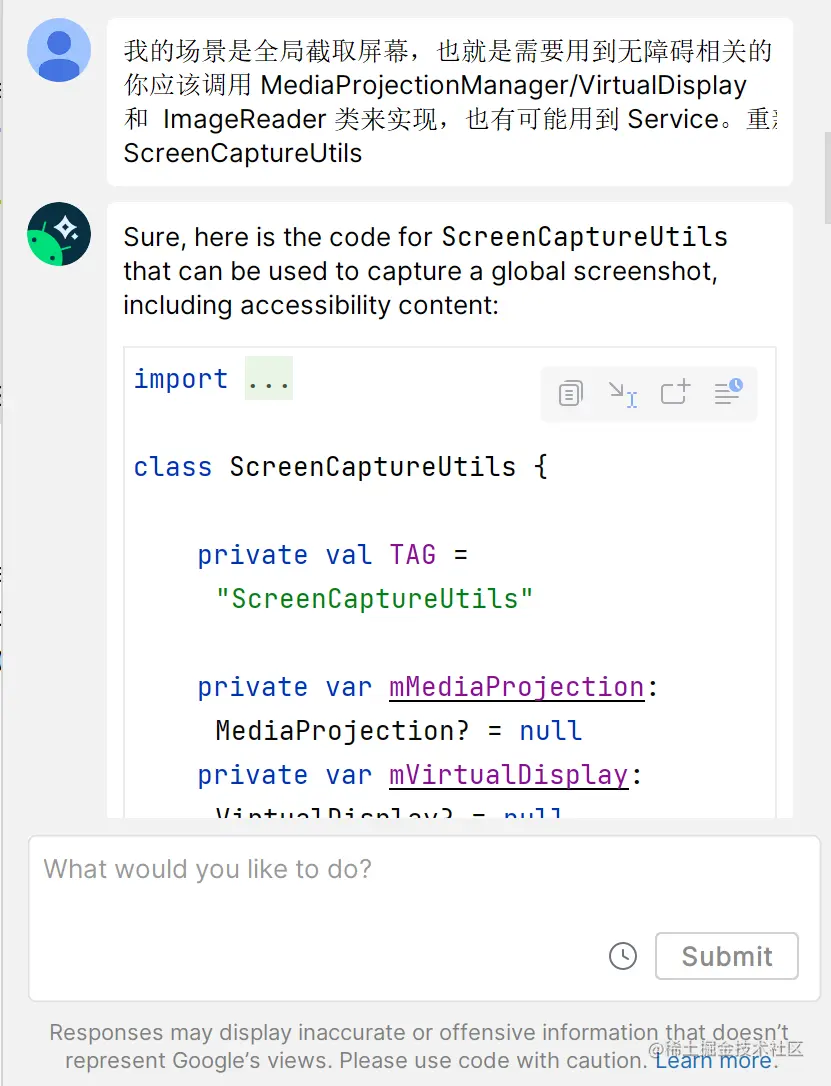The width and height of the screenshot is (831, 1086).
Task: Click the TAG constant name
Action: point(413,555)
